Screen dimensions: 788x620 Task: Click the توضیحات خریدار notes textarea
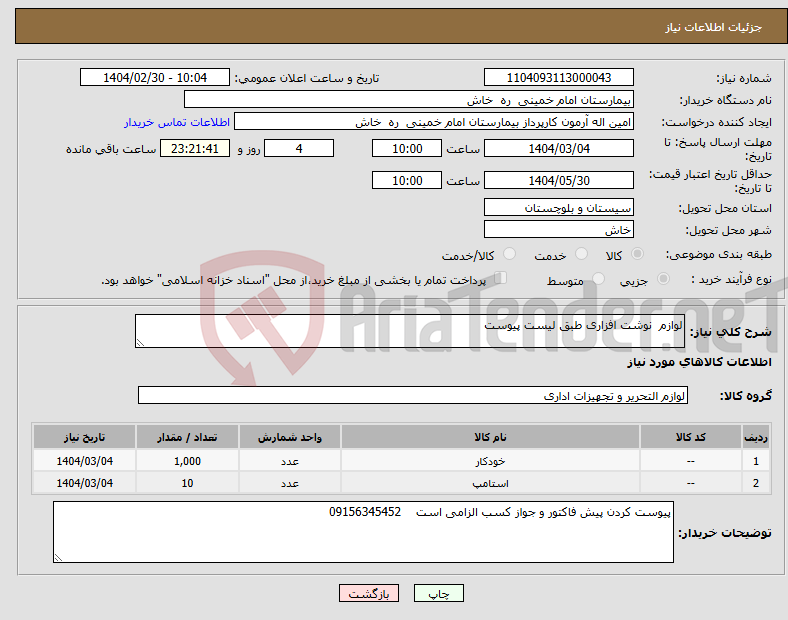point(363,532)
